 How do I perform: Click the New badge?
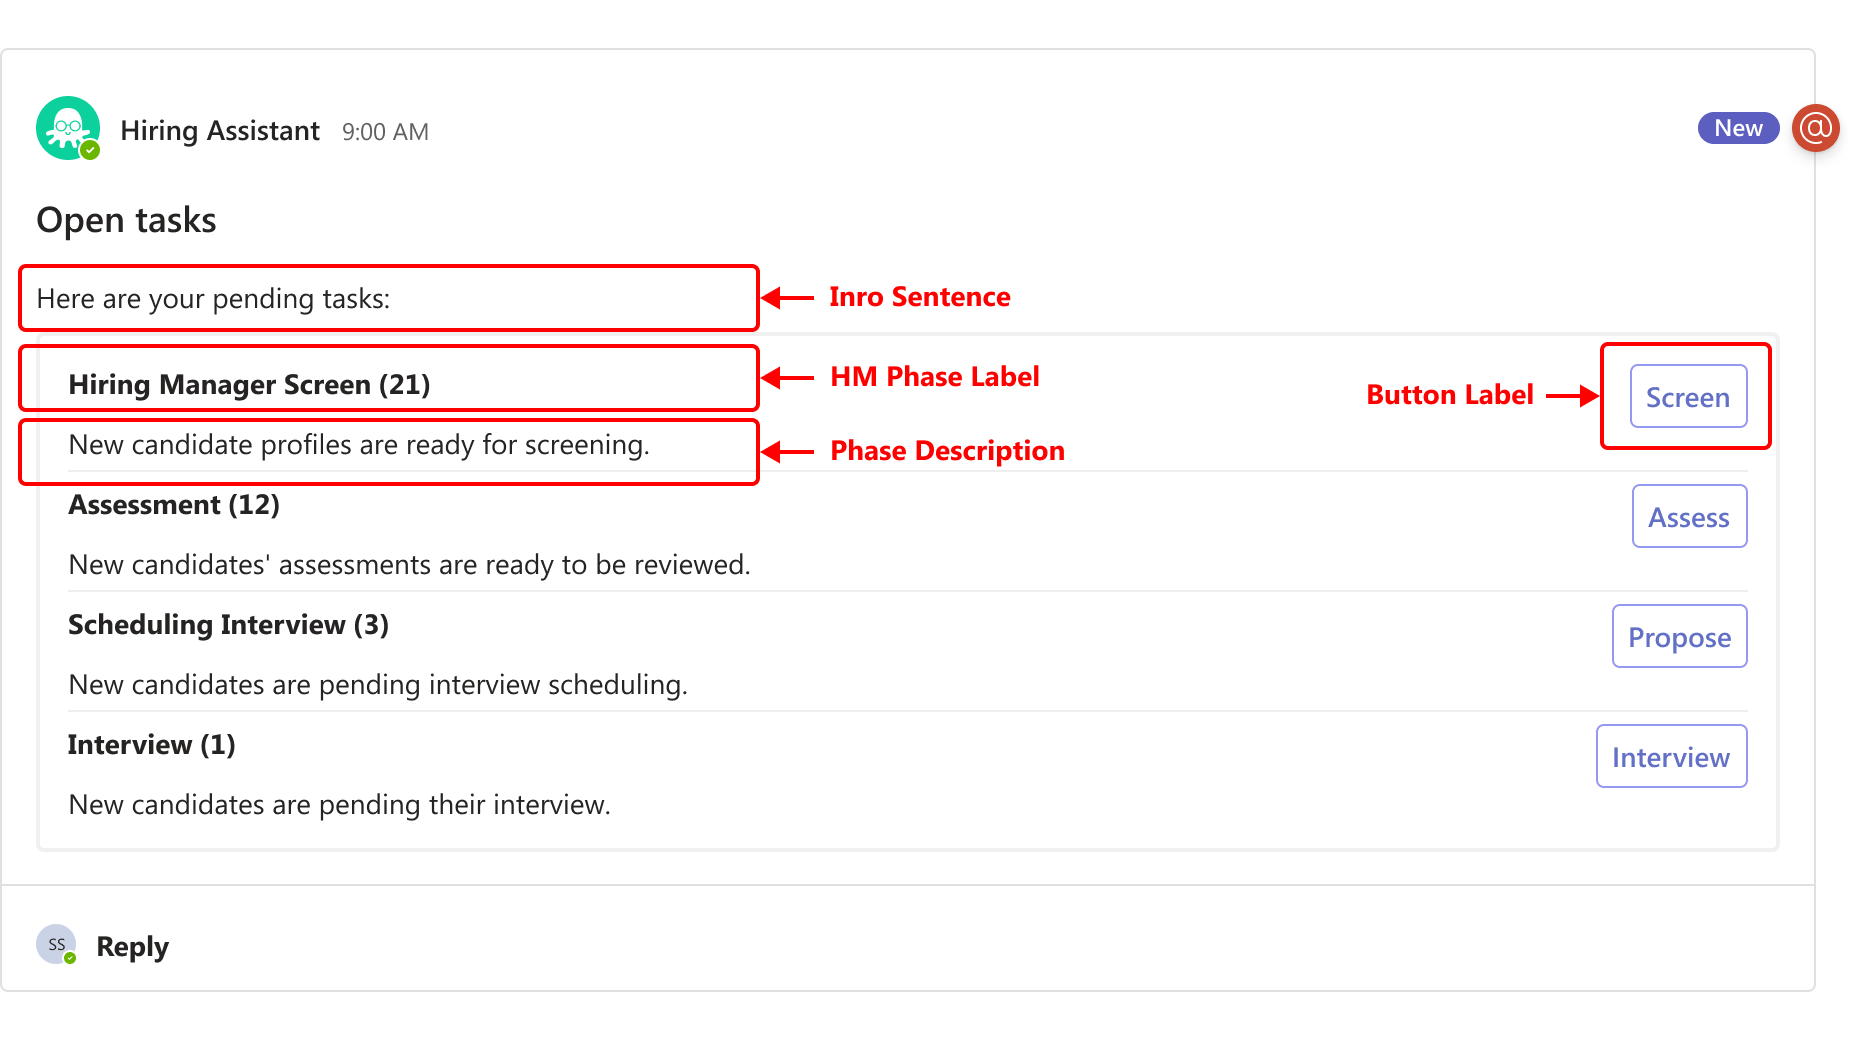click(x=1738, y=128)
